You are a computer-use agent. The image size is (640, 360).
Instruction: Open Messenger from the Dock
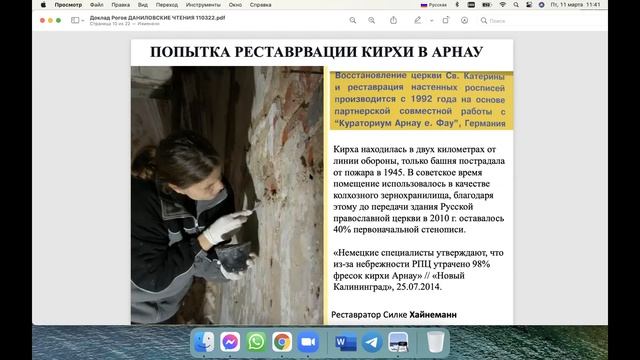point(230,342)
